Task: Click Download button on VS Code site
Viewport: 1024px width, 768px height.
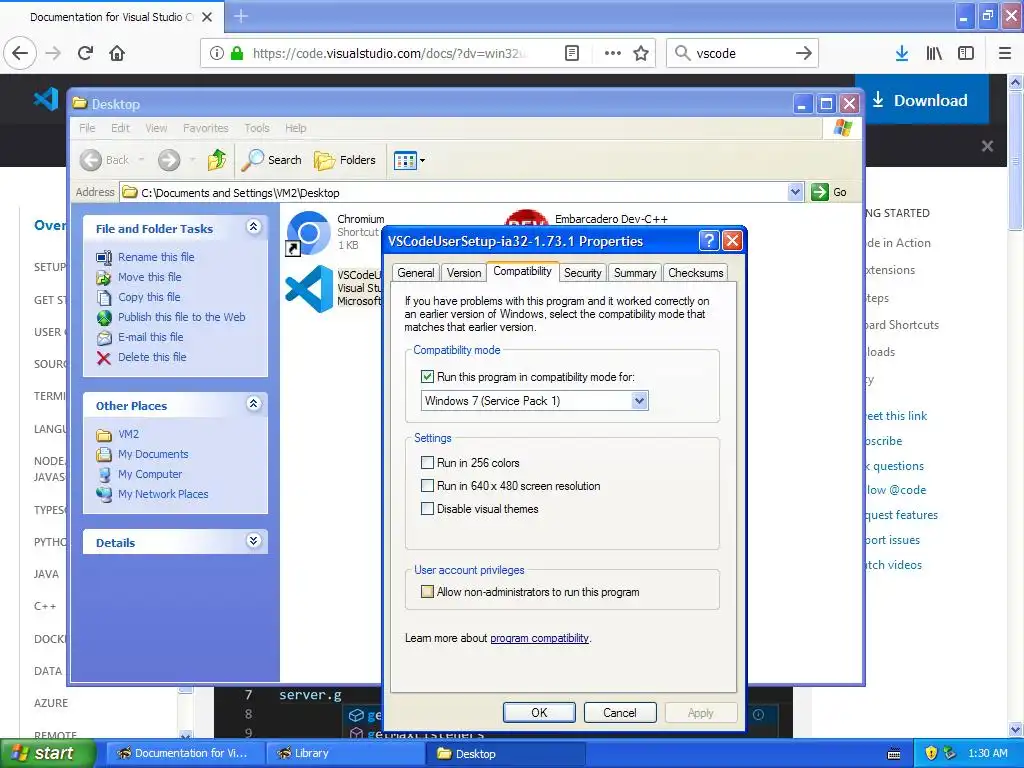Action: tap(921, 100)
